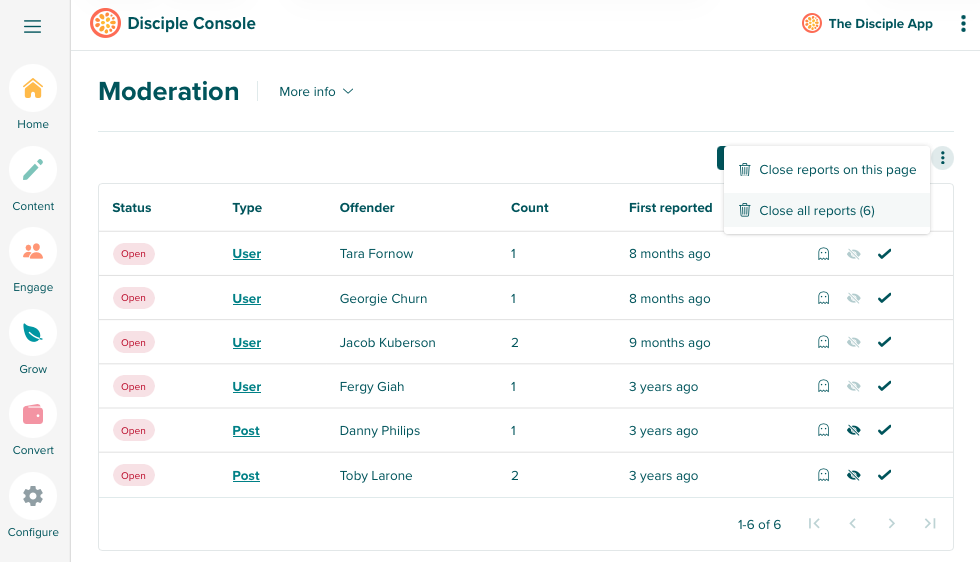Viewport: 980px width, 562px height.
Task: Open the Grow leaf icon
Action: click(33, 334)
